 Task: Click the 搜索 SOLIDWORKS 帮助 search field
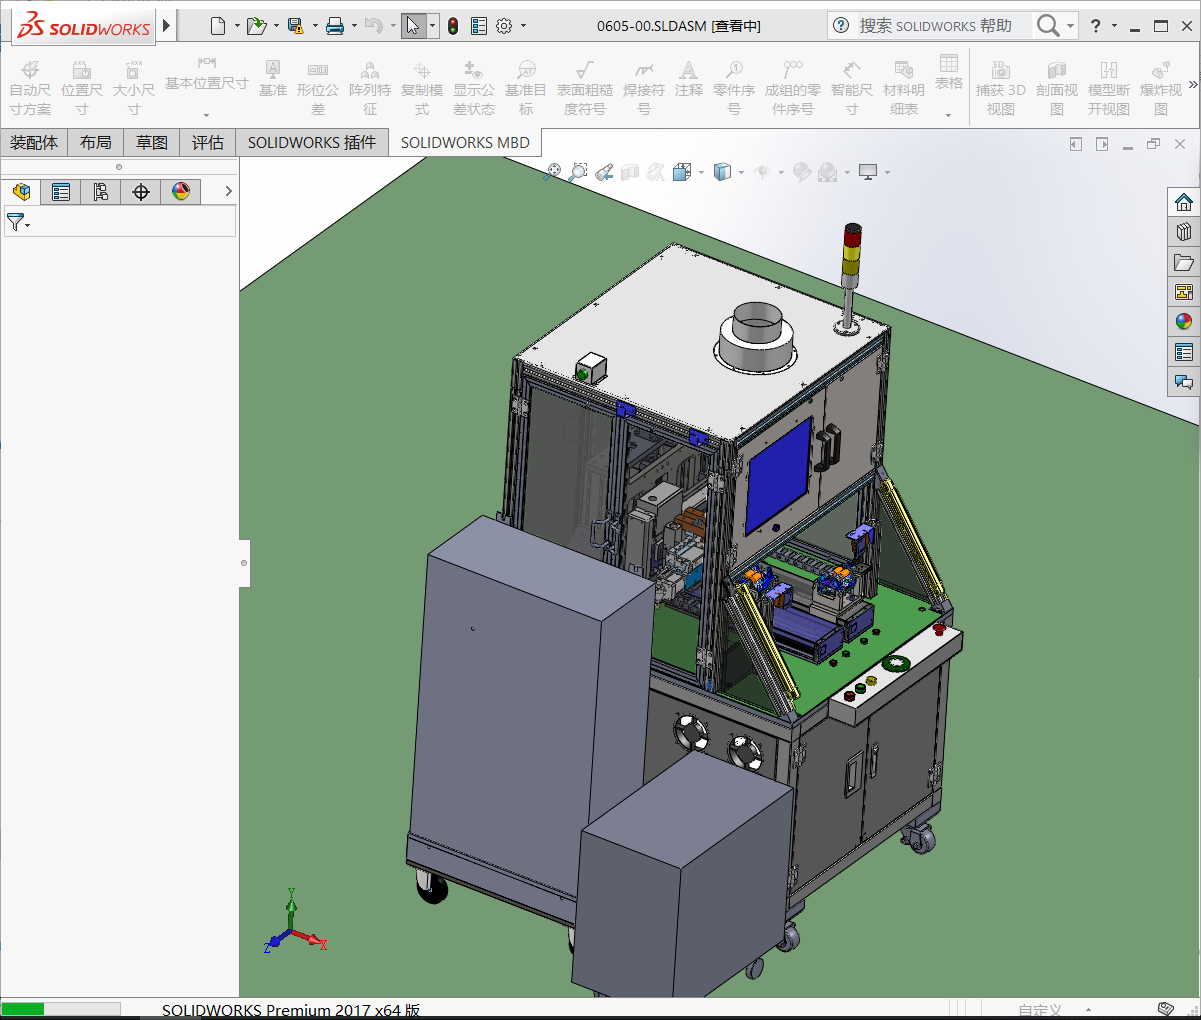[x=935, y=26]
